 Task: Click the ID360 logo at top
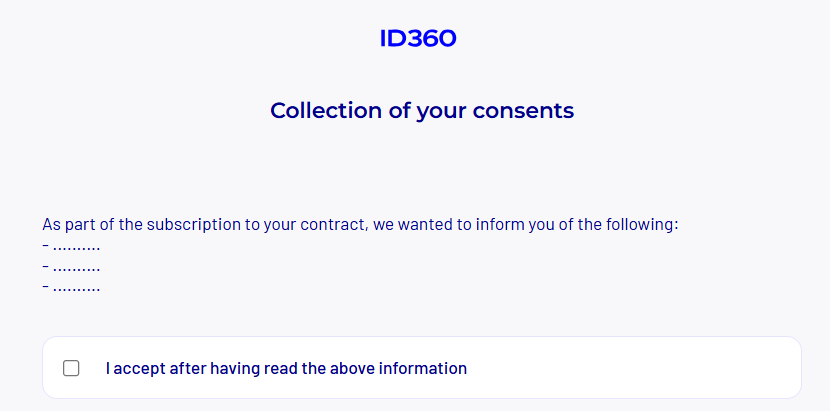[x=417, y=39]
